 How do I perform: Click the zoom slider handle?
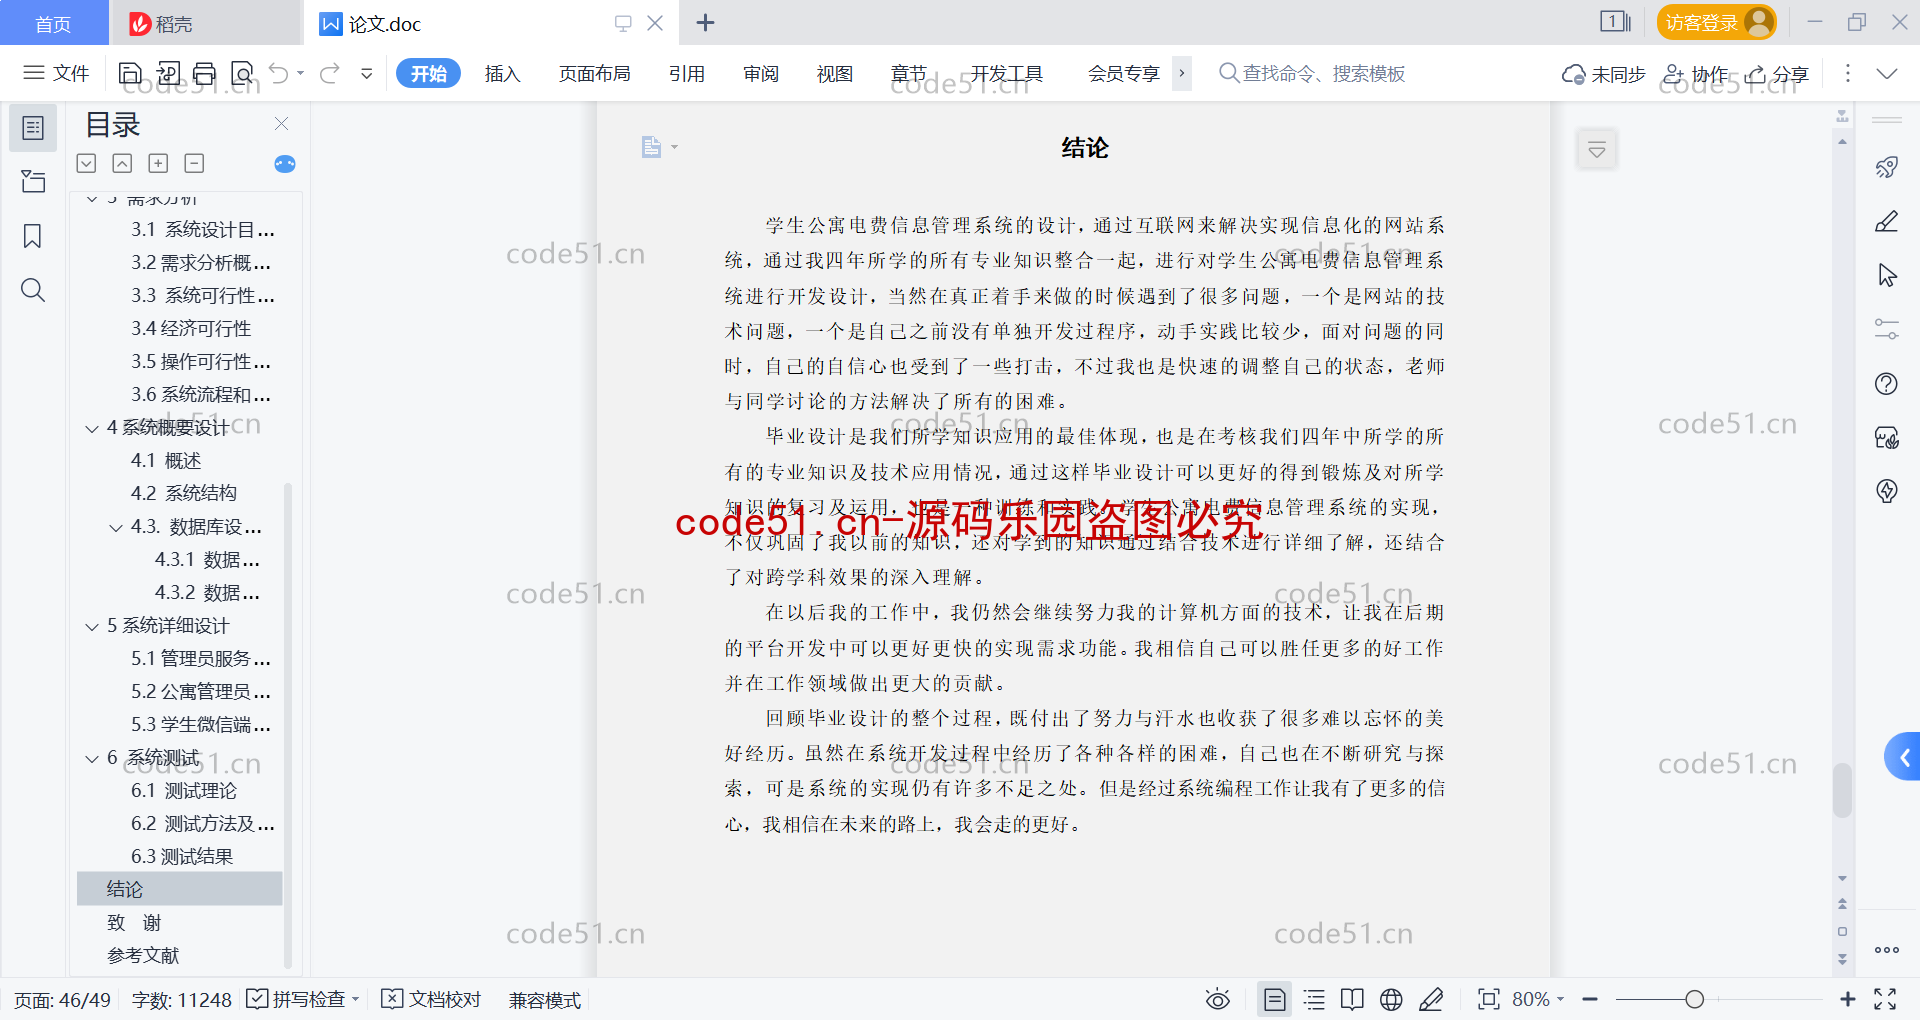(x=1694, y=999)
